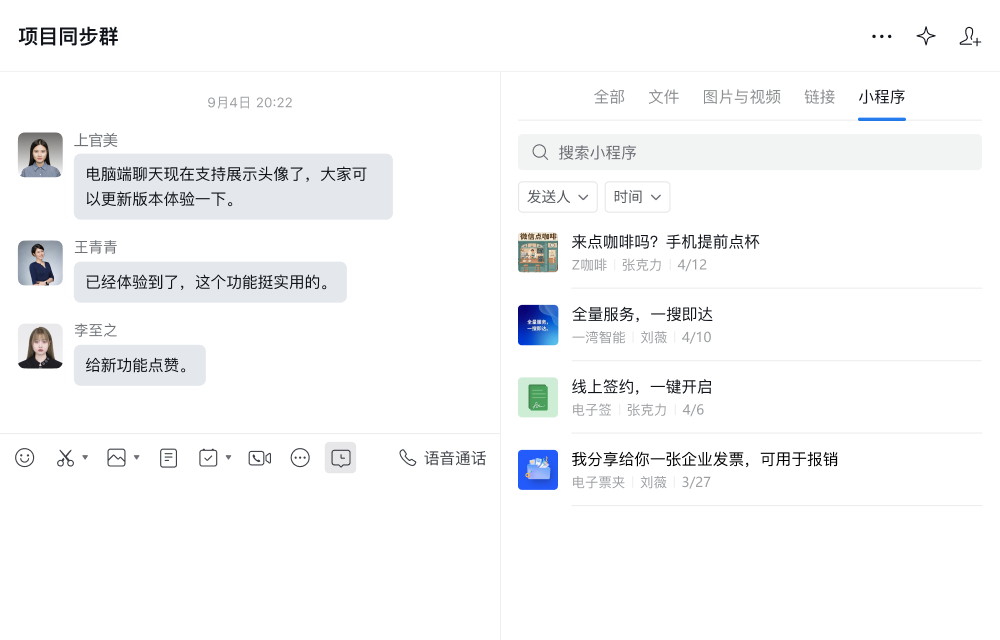
Task: Click the sparkle AI icon in header
Action: [926, 36]
